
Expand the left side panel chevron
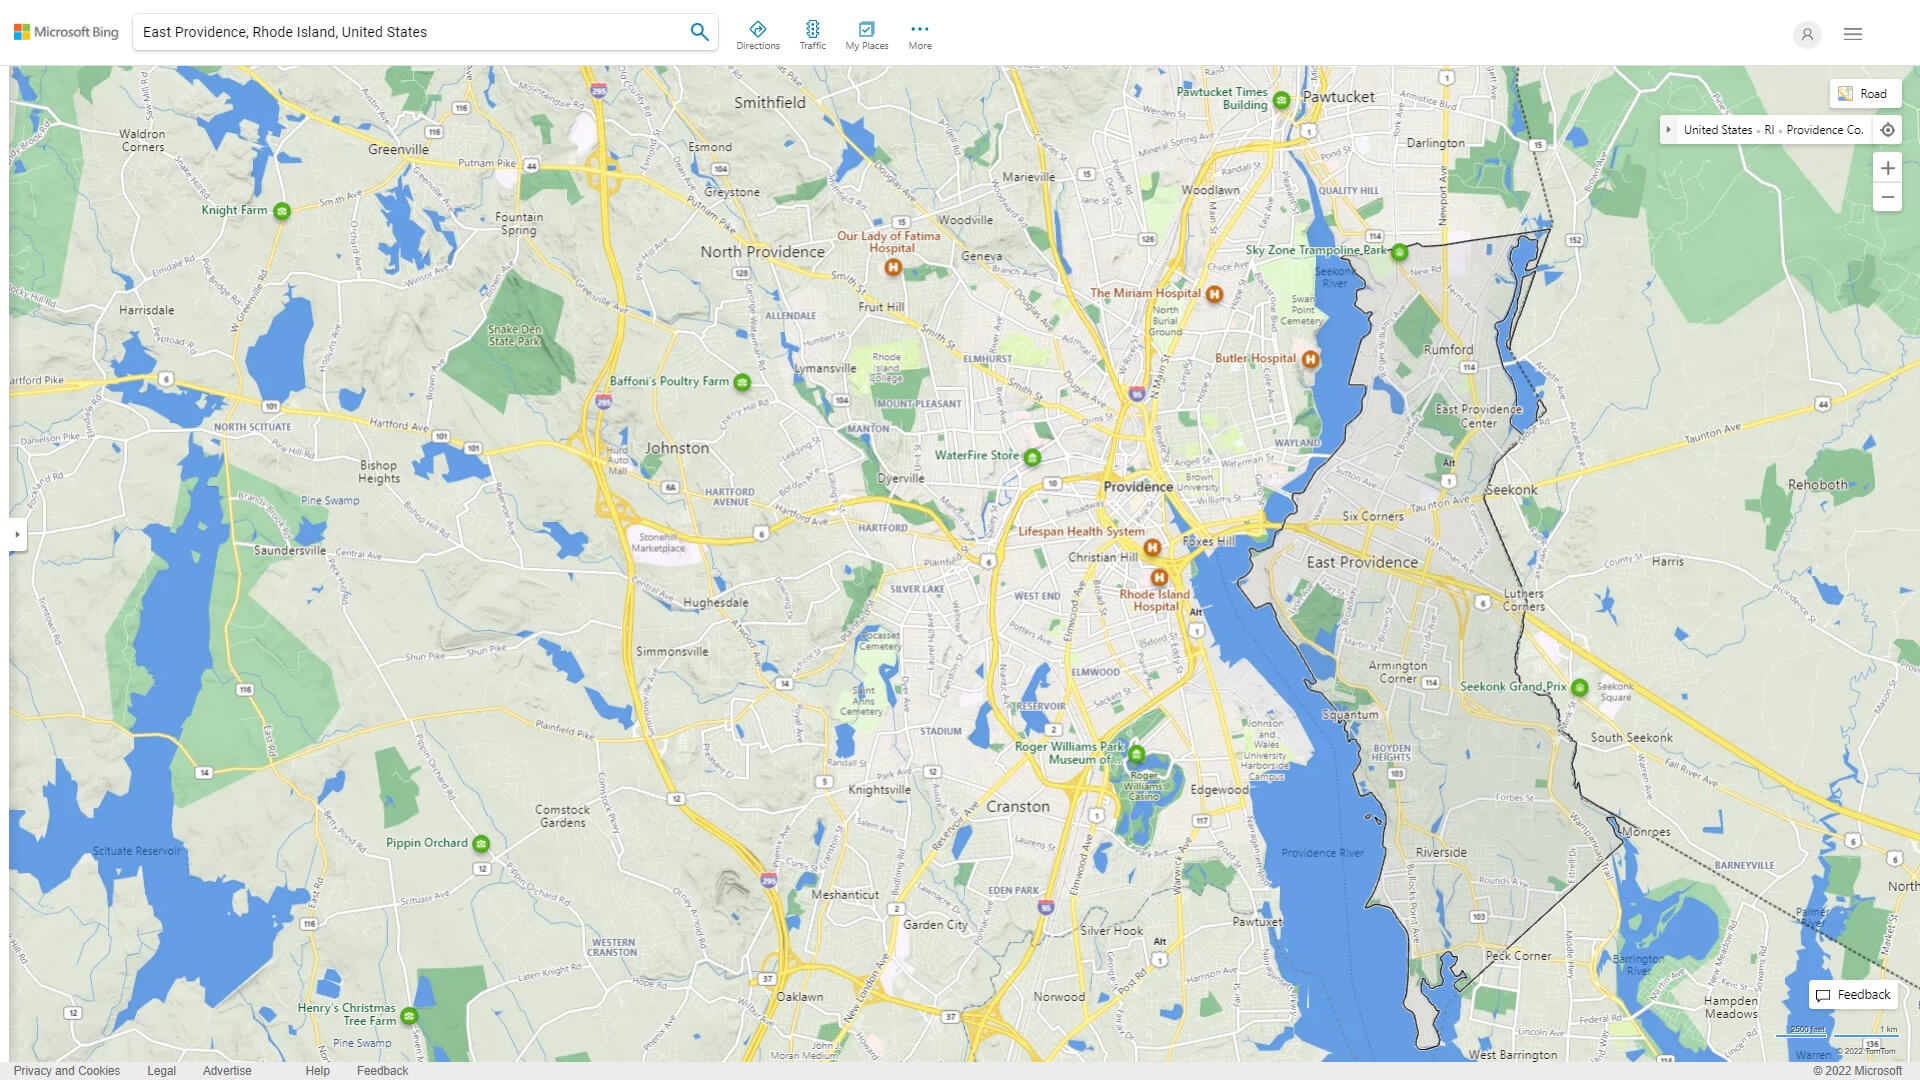17,536
